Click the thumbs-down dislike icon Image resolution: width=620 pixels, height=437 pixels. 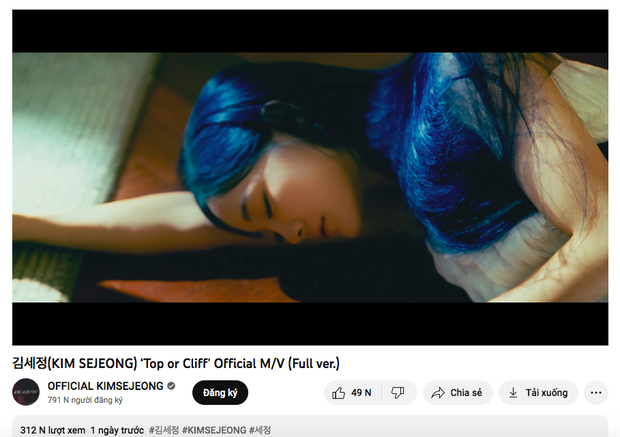pos(397,393)
